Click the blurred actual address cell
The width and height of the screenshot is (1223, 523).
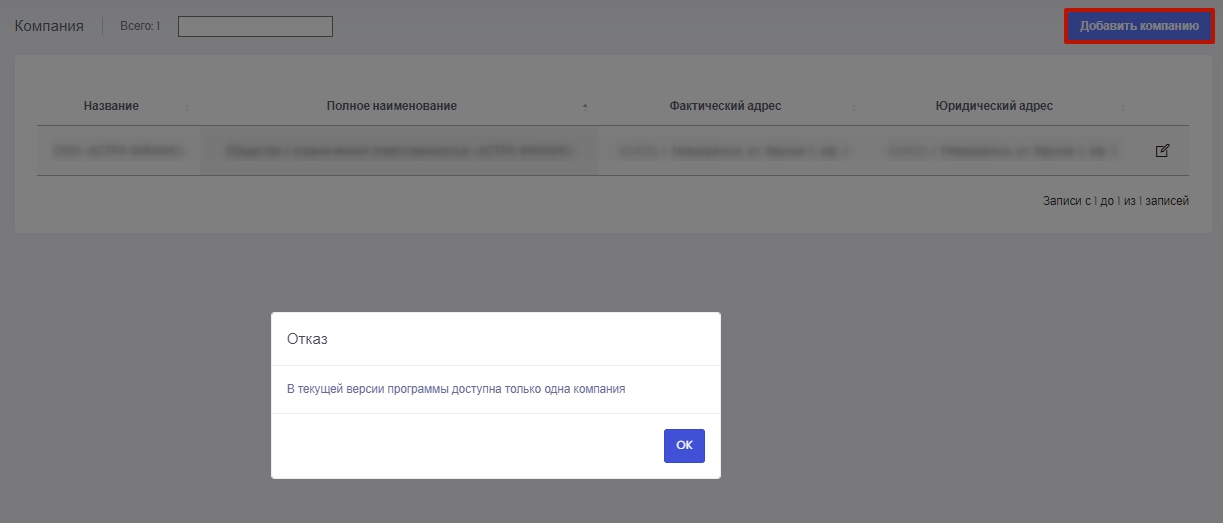[x=733, y=151]
